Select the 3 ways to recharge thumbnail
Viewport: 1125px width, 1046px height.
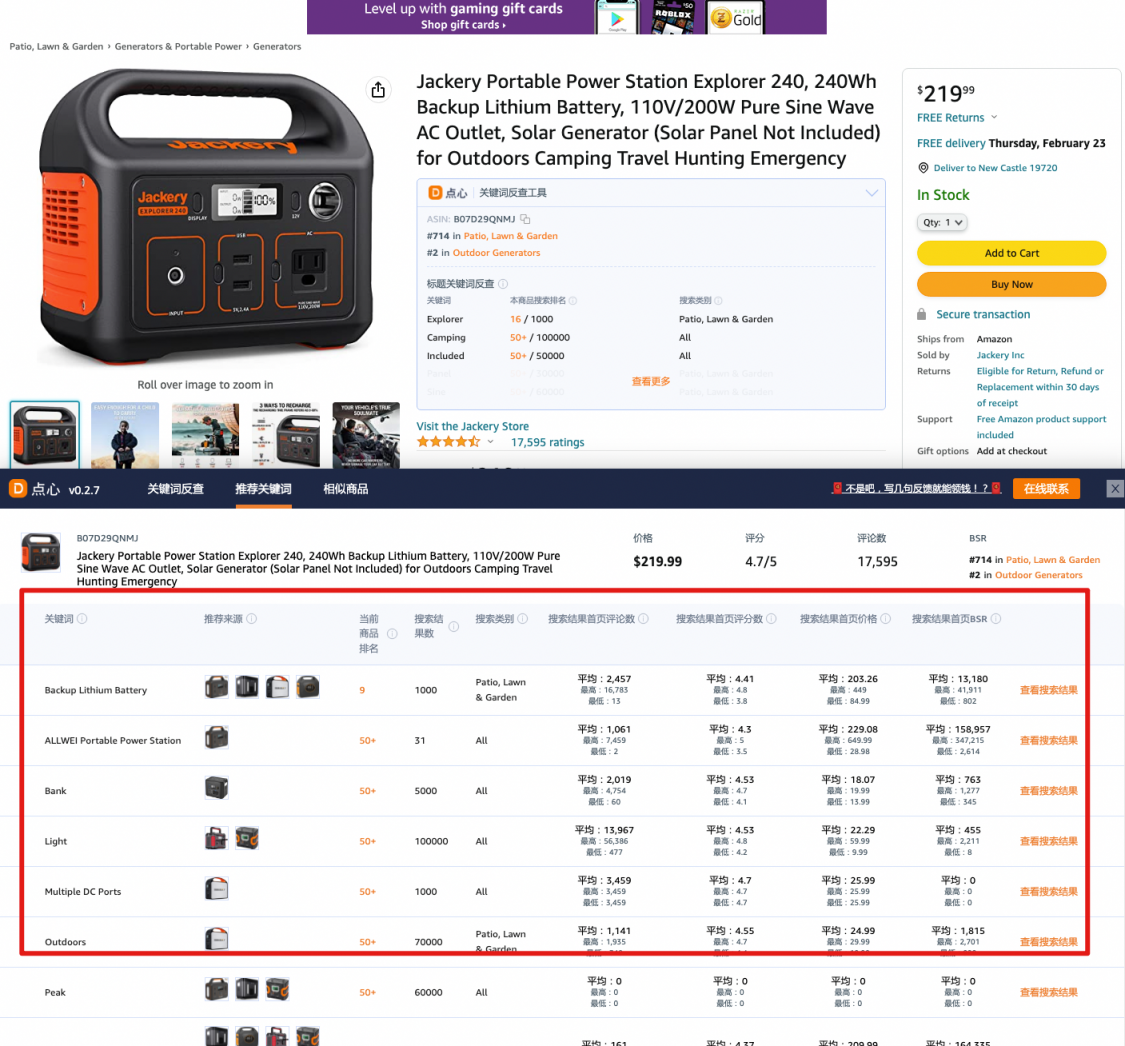click(286, 435)
